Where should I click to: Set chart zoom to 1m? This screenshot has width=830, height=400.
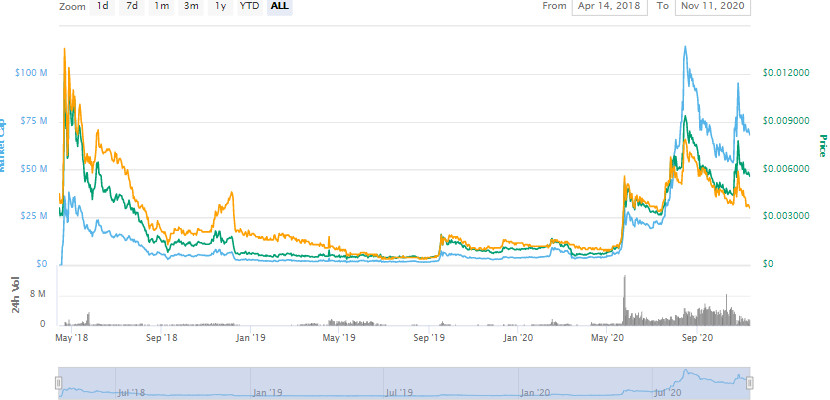161,6
